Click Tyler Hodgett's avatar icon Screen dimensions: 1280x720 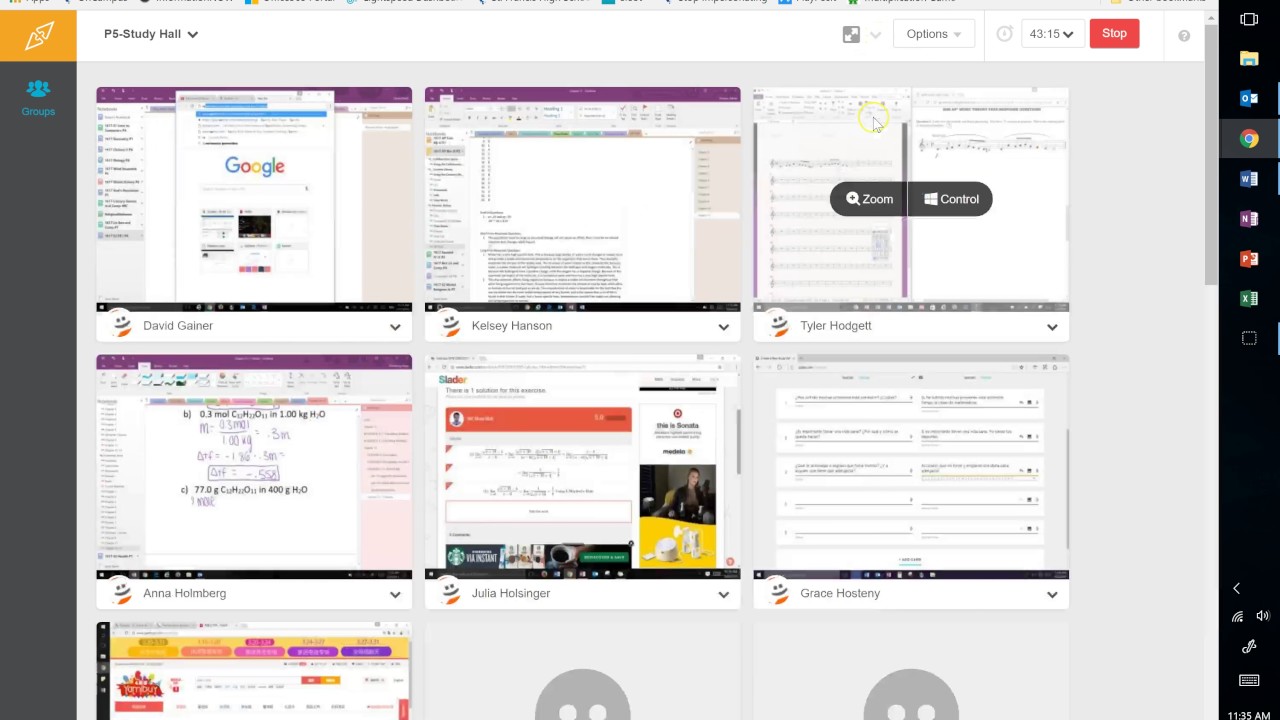pos(778,325)
